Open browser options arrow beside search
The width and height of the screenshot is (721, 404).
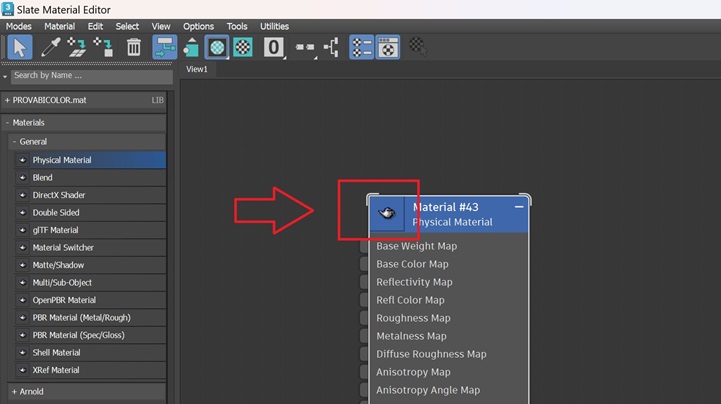tap(5, 76)
